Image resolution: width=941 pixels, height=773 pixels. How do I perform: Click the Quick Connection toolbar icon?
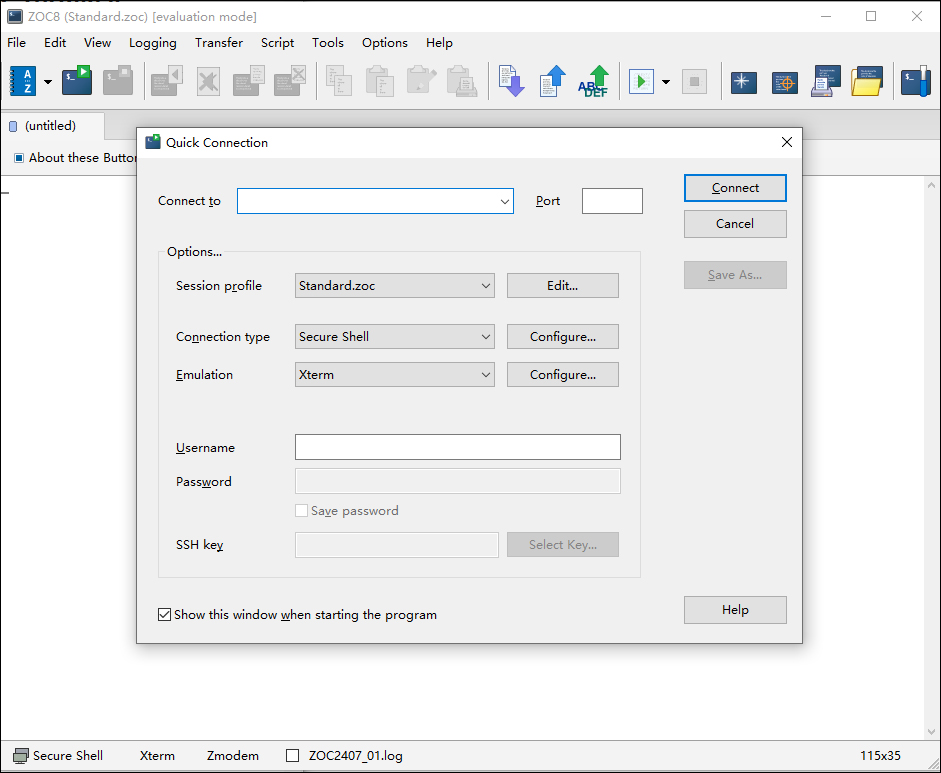[x=77, y=81]
